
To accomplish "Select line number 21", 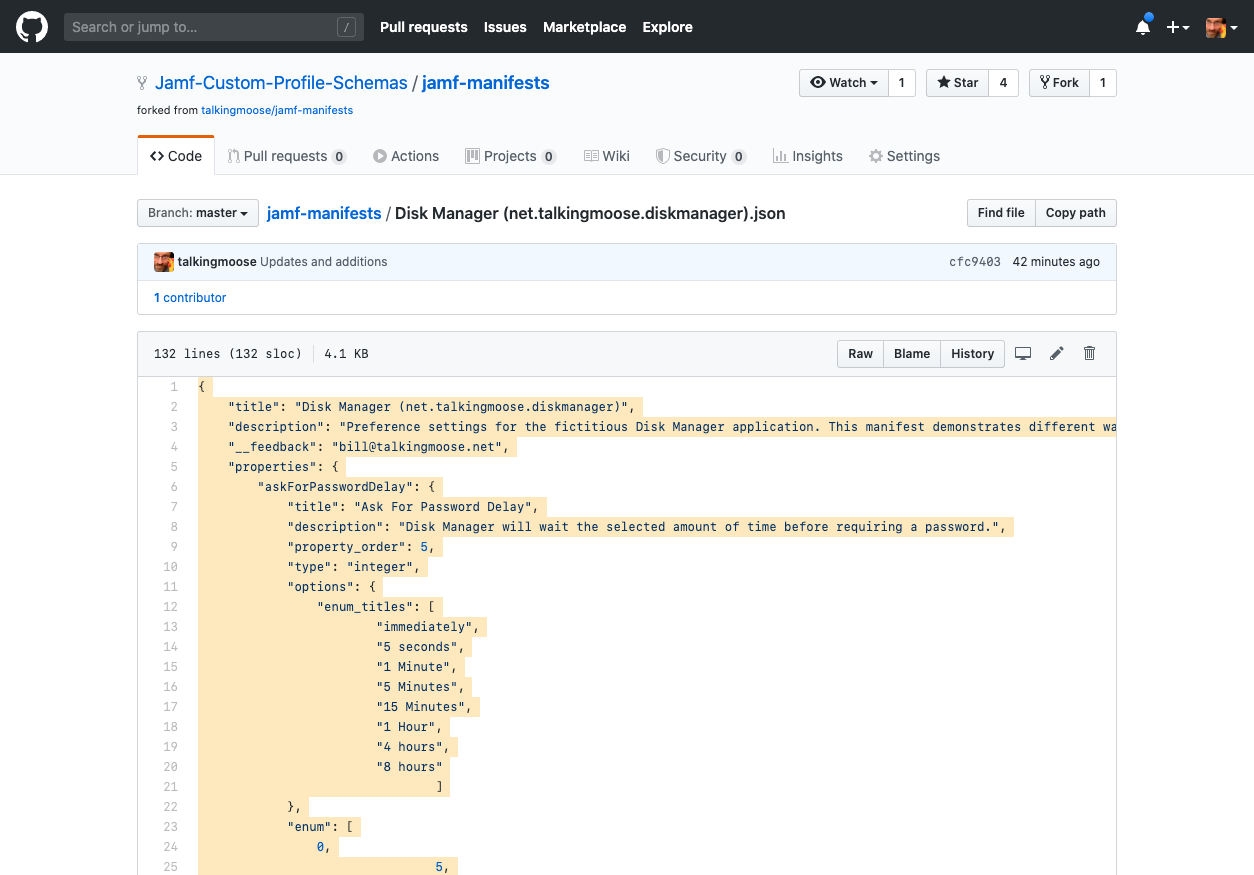I will tap(171, 787).
